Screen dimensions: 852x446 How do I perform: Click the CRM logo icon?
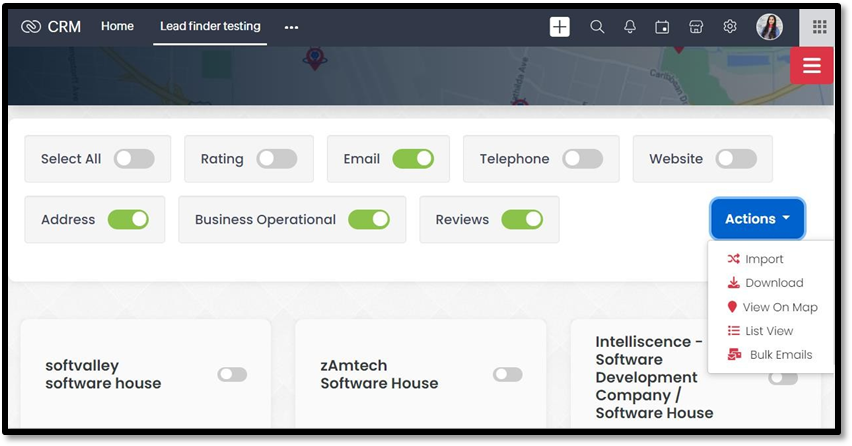tap(30, 27)
